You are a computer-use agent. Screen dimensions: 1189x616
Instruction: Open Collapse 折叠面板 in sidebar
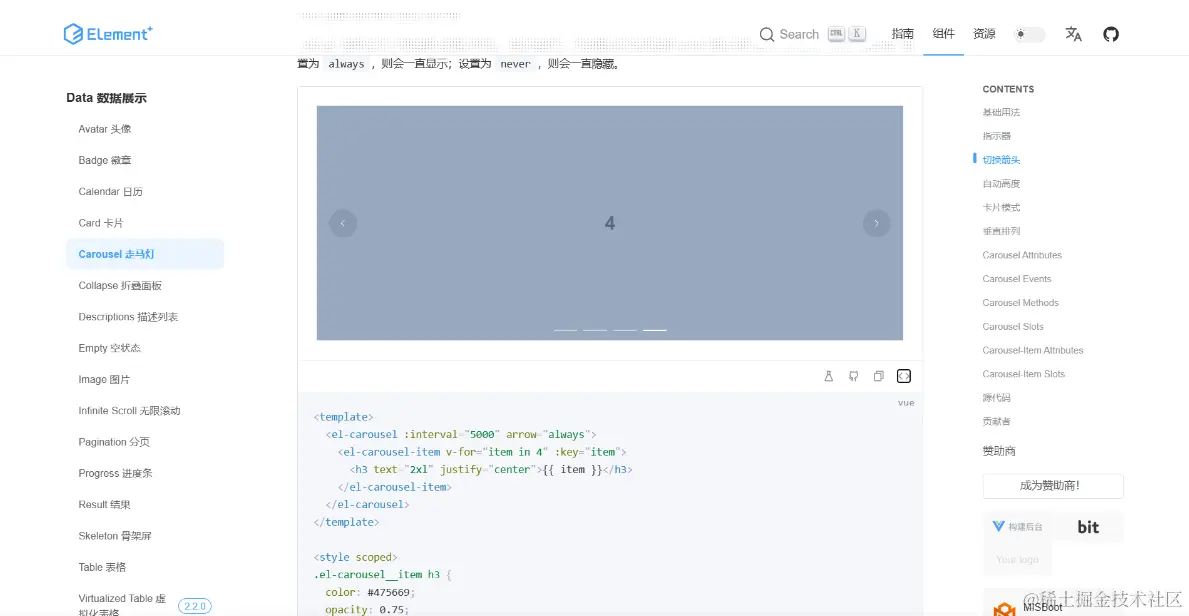(x=120, y=285)
